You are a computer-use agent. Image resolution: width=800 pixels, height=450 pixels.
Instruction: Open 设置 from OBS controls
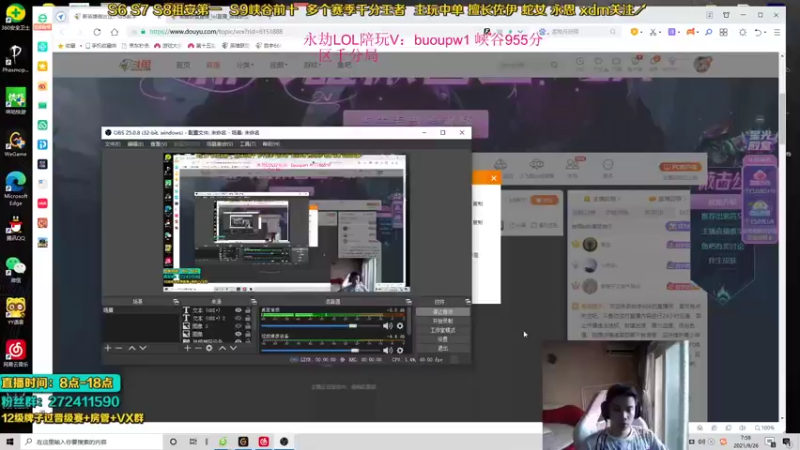(442, 339)
